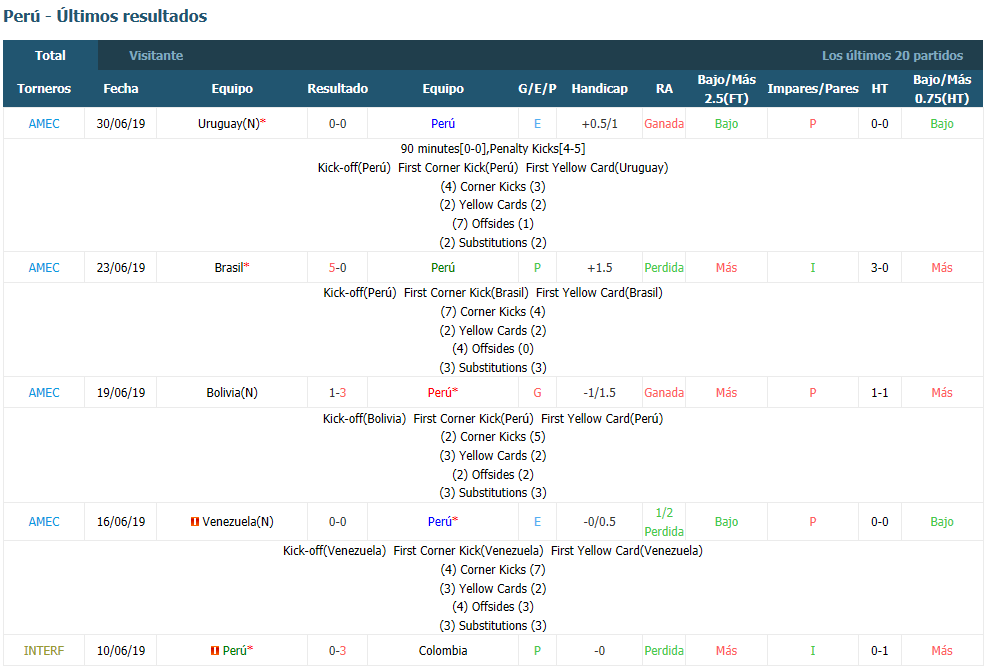Click the RA column header
The image size is (992, 666).
click(664, 89)
